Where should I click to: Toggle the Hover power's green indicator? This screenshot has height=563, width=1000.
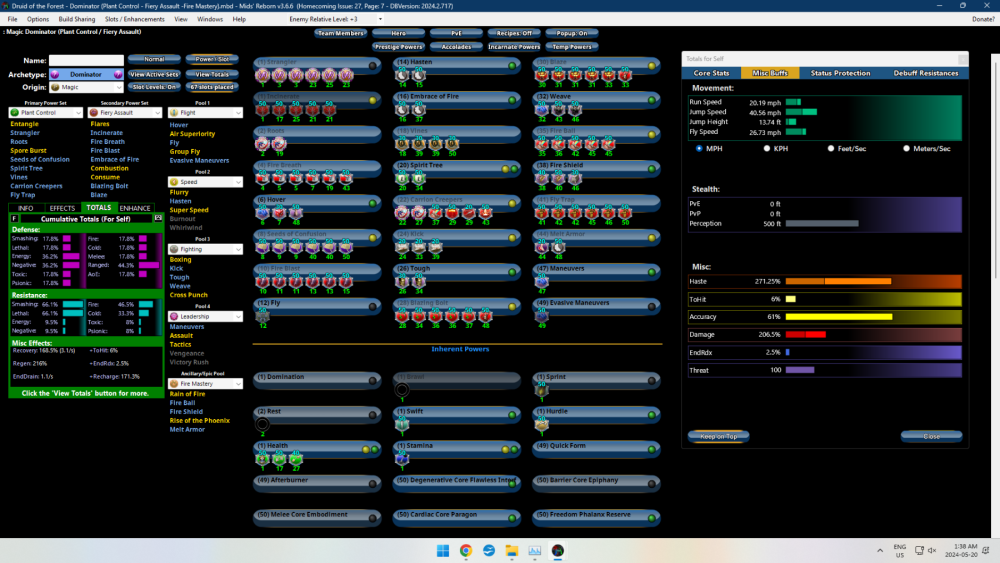pyautogui.click(x=372, y=203)
